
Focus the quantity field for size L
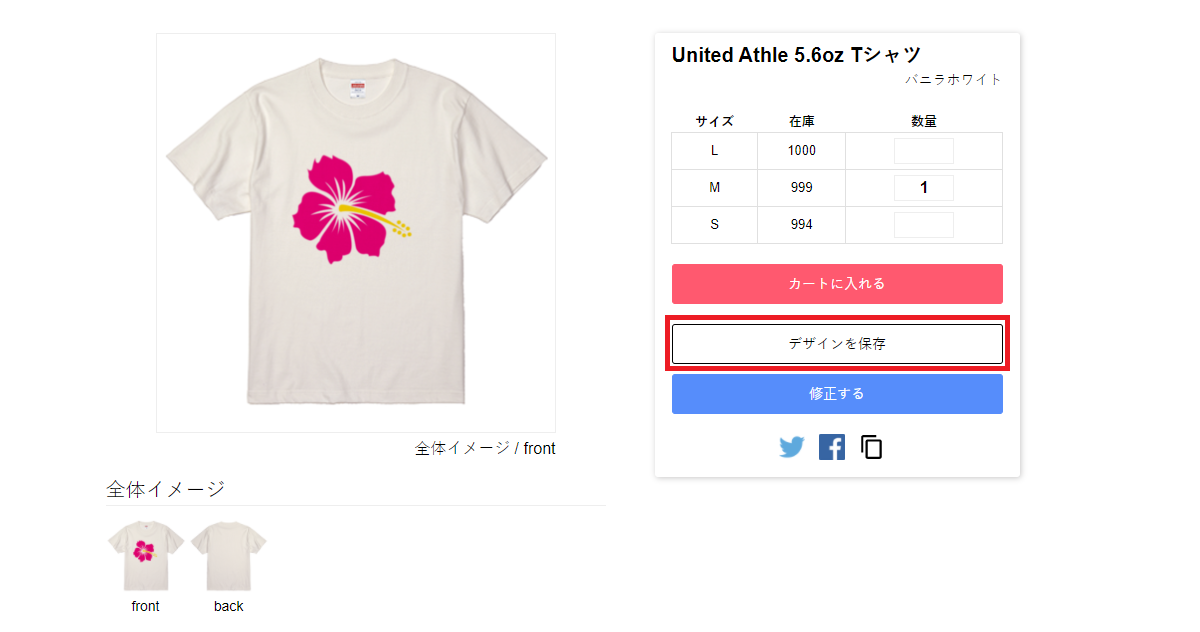(x=924, y=151)
